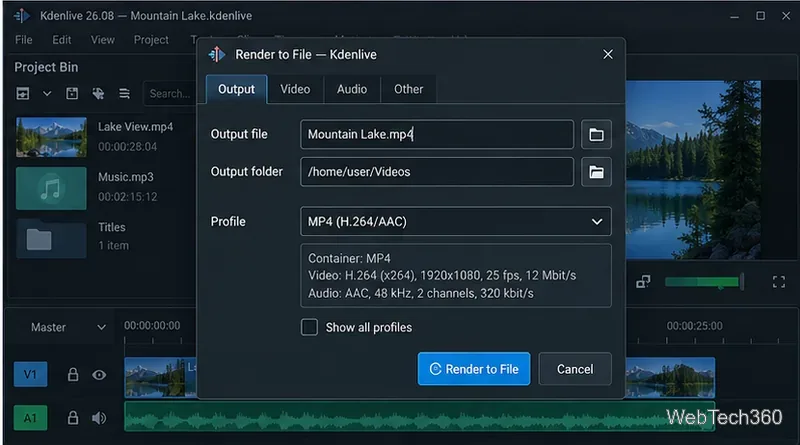
Task: Open the View menu
Action: (103, 40)
